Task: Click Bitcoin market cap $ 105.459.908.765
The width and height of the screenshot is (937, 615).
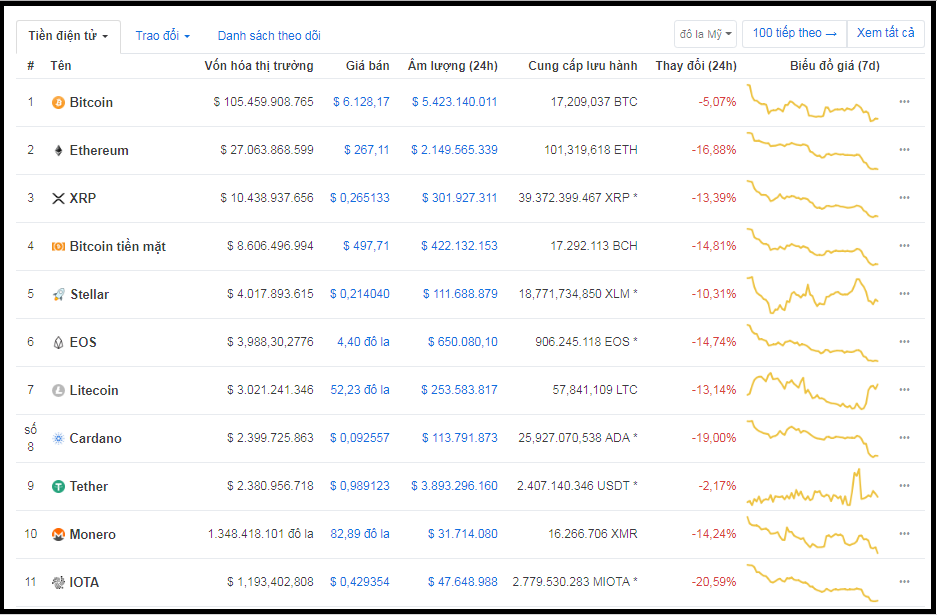Action: [x=264, y=102]
